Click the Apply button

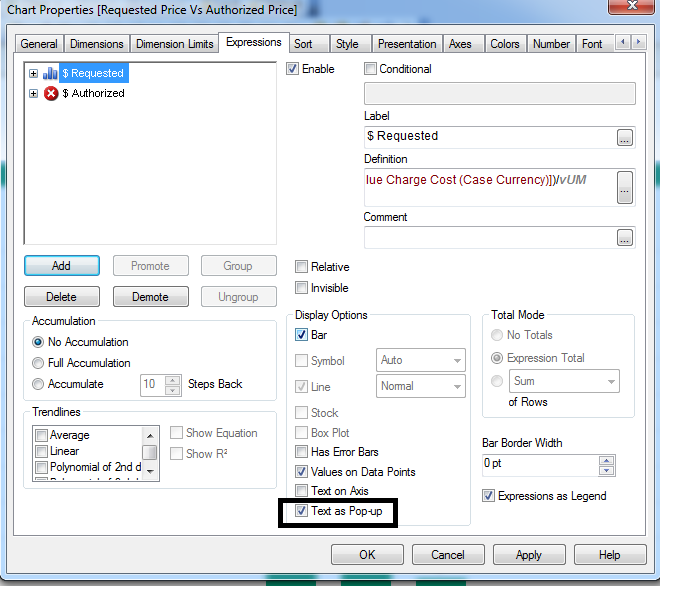(529, 555)
